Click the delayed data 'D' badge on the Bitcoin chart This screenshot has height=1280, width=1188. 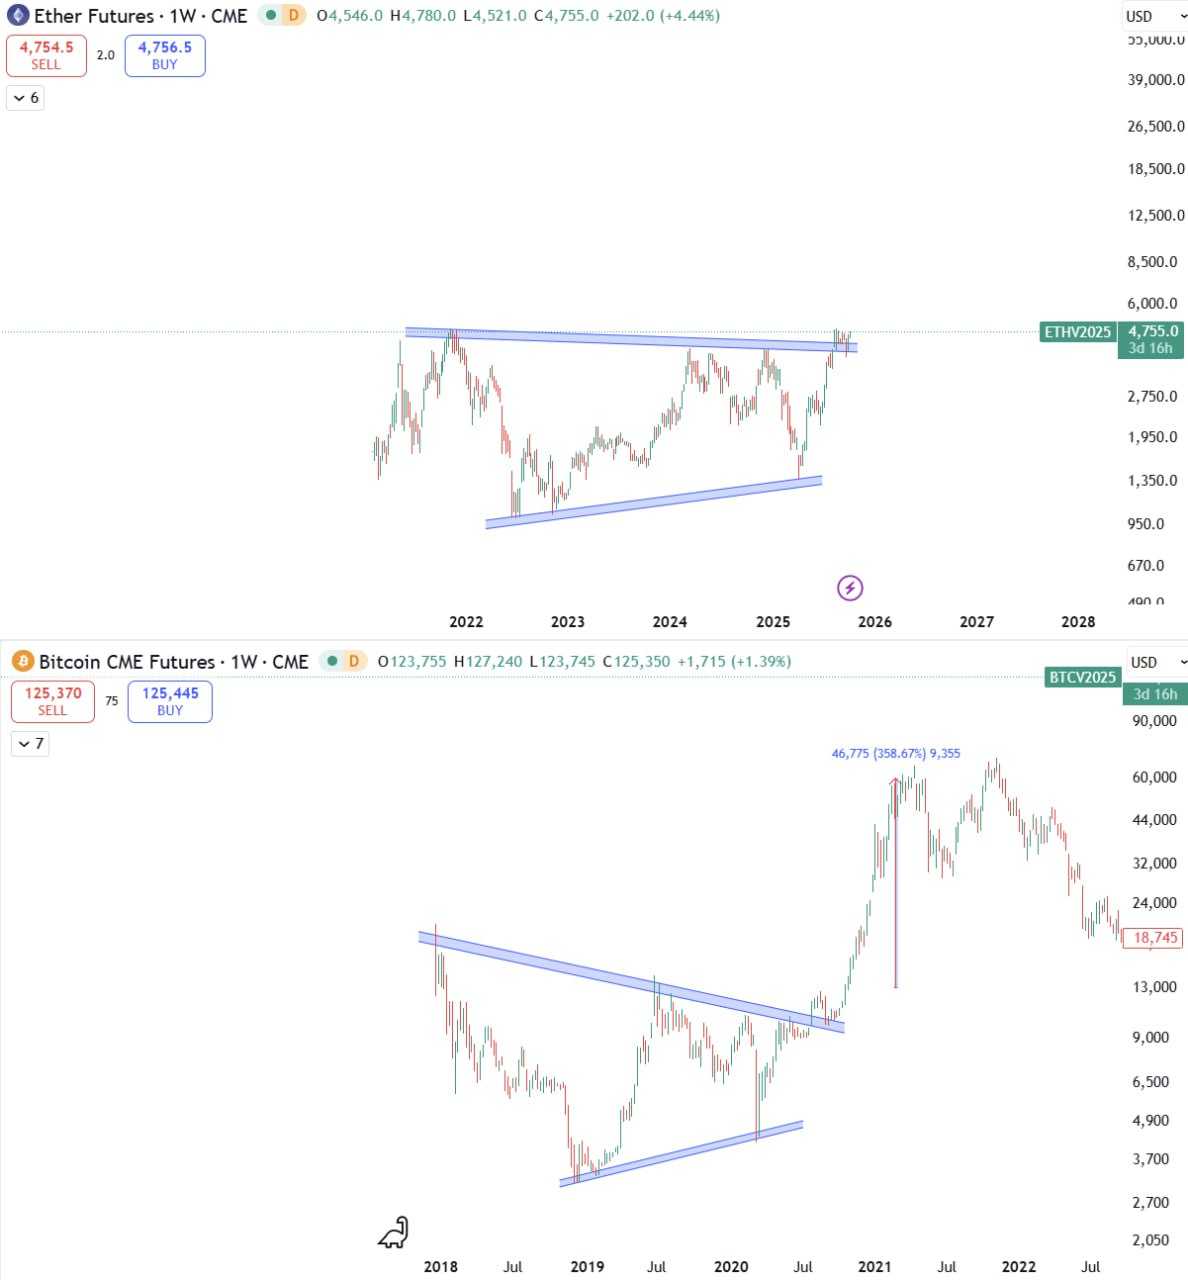coord(353,662)
